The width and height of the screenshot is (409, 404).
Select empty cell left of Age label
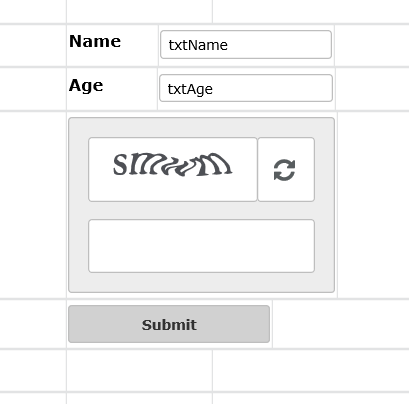tap(33, 89)
